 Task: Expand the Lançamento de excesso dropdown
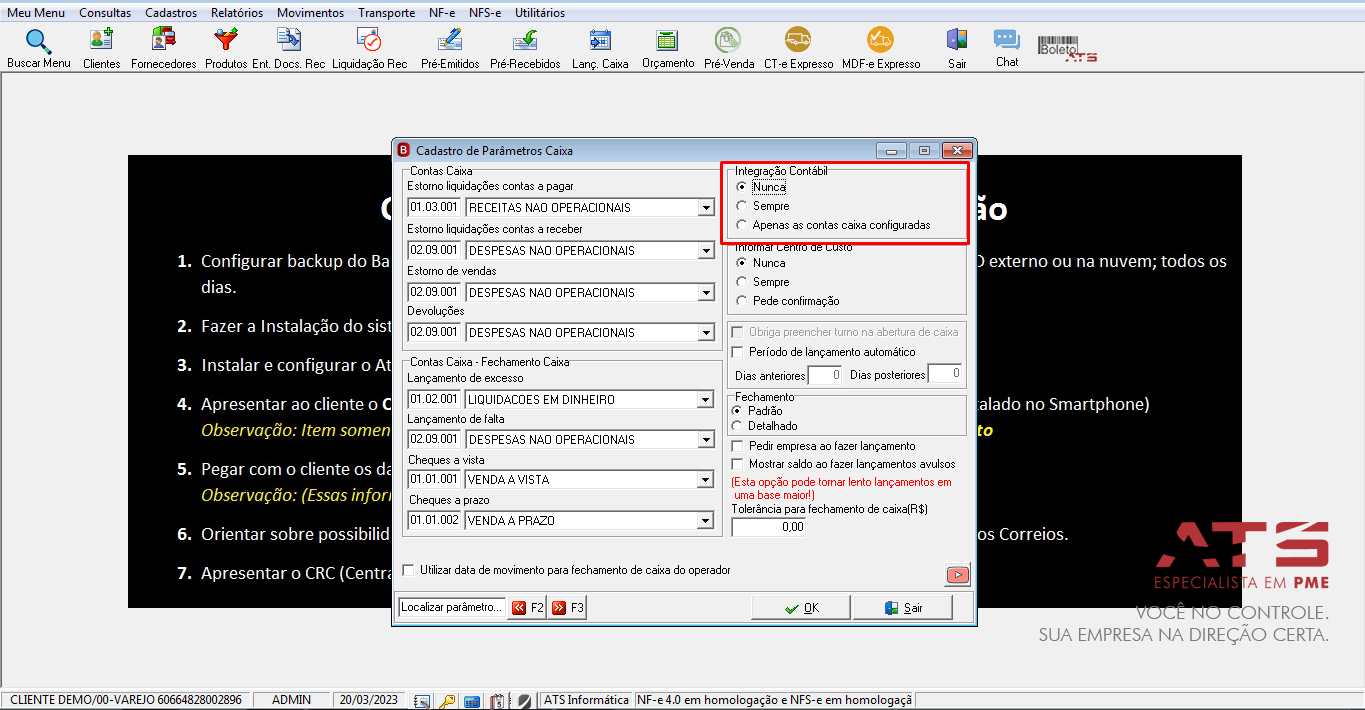pyautogui.click(x=706, y=400)
